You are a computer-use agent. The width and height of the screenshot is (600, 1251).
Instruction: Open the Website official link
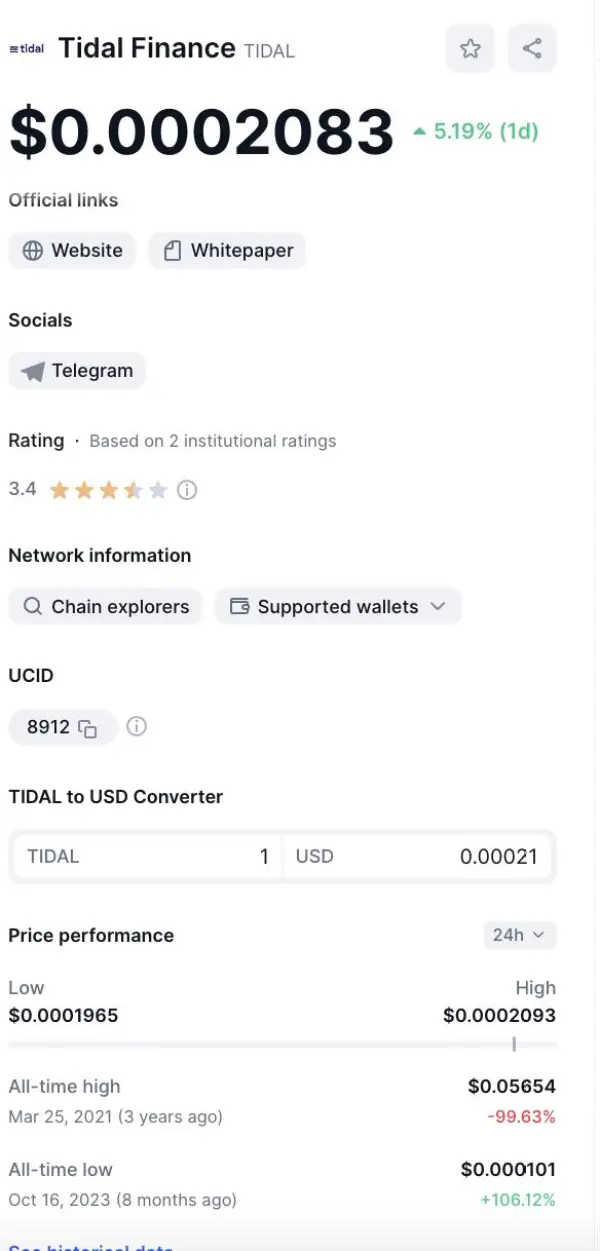[72, 250]
